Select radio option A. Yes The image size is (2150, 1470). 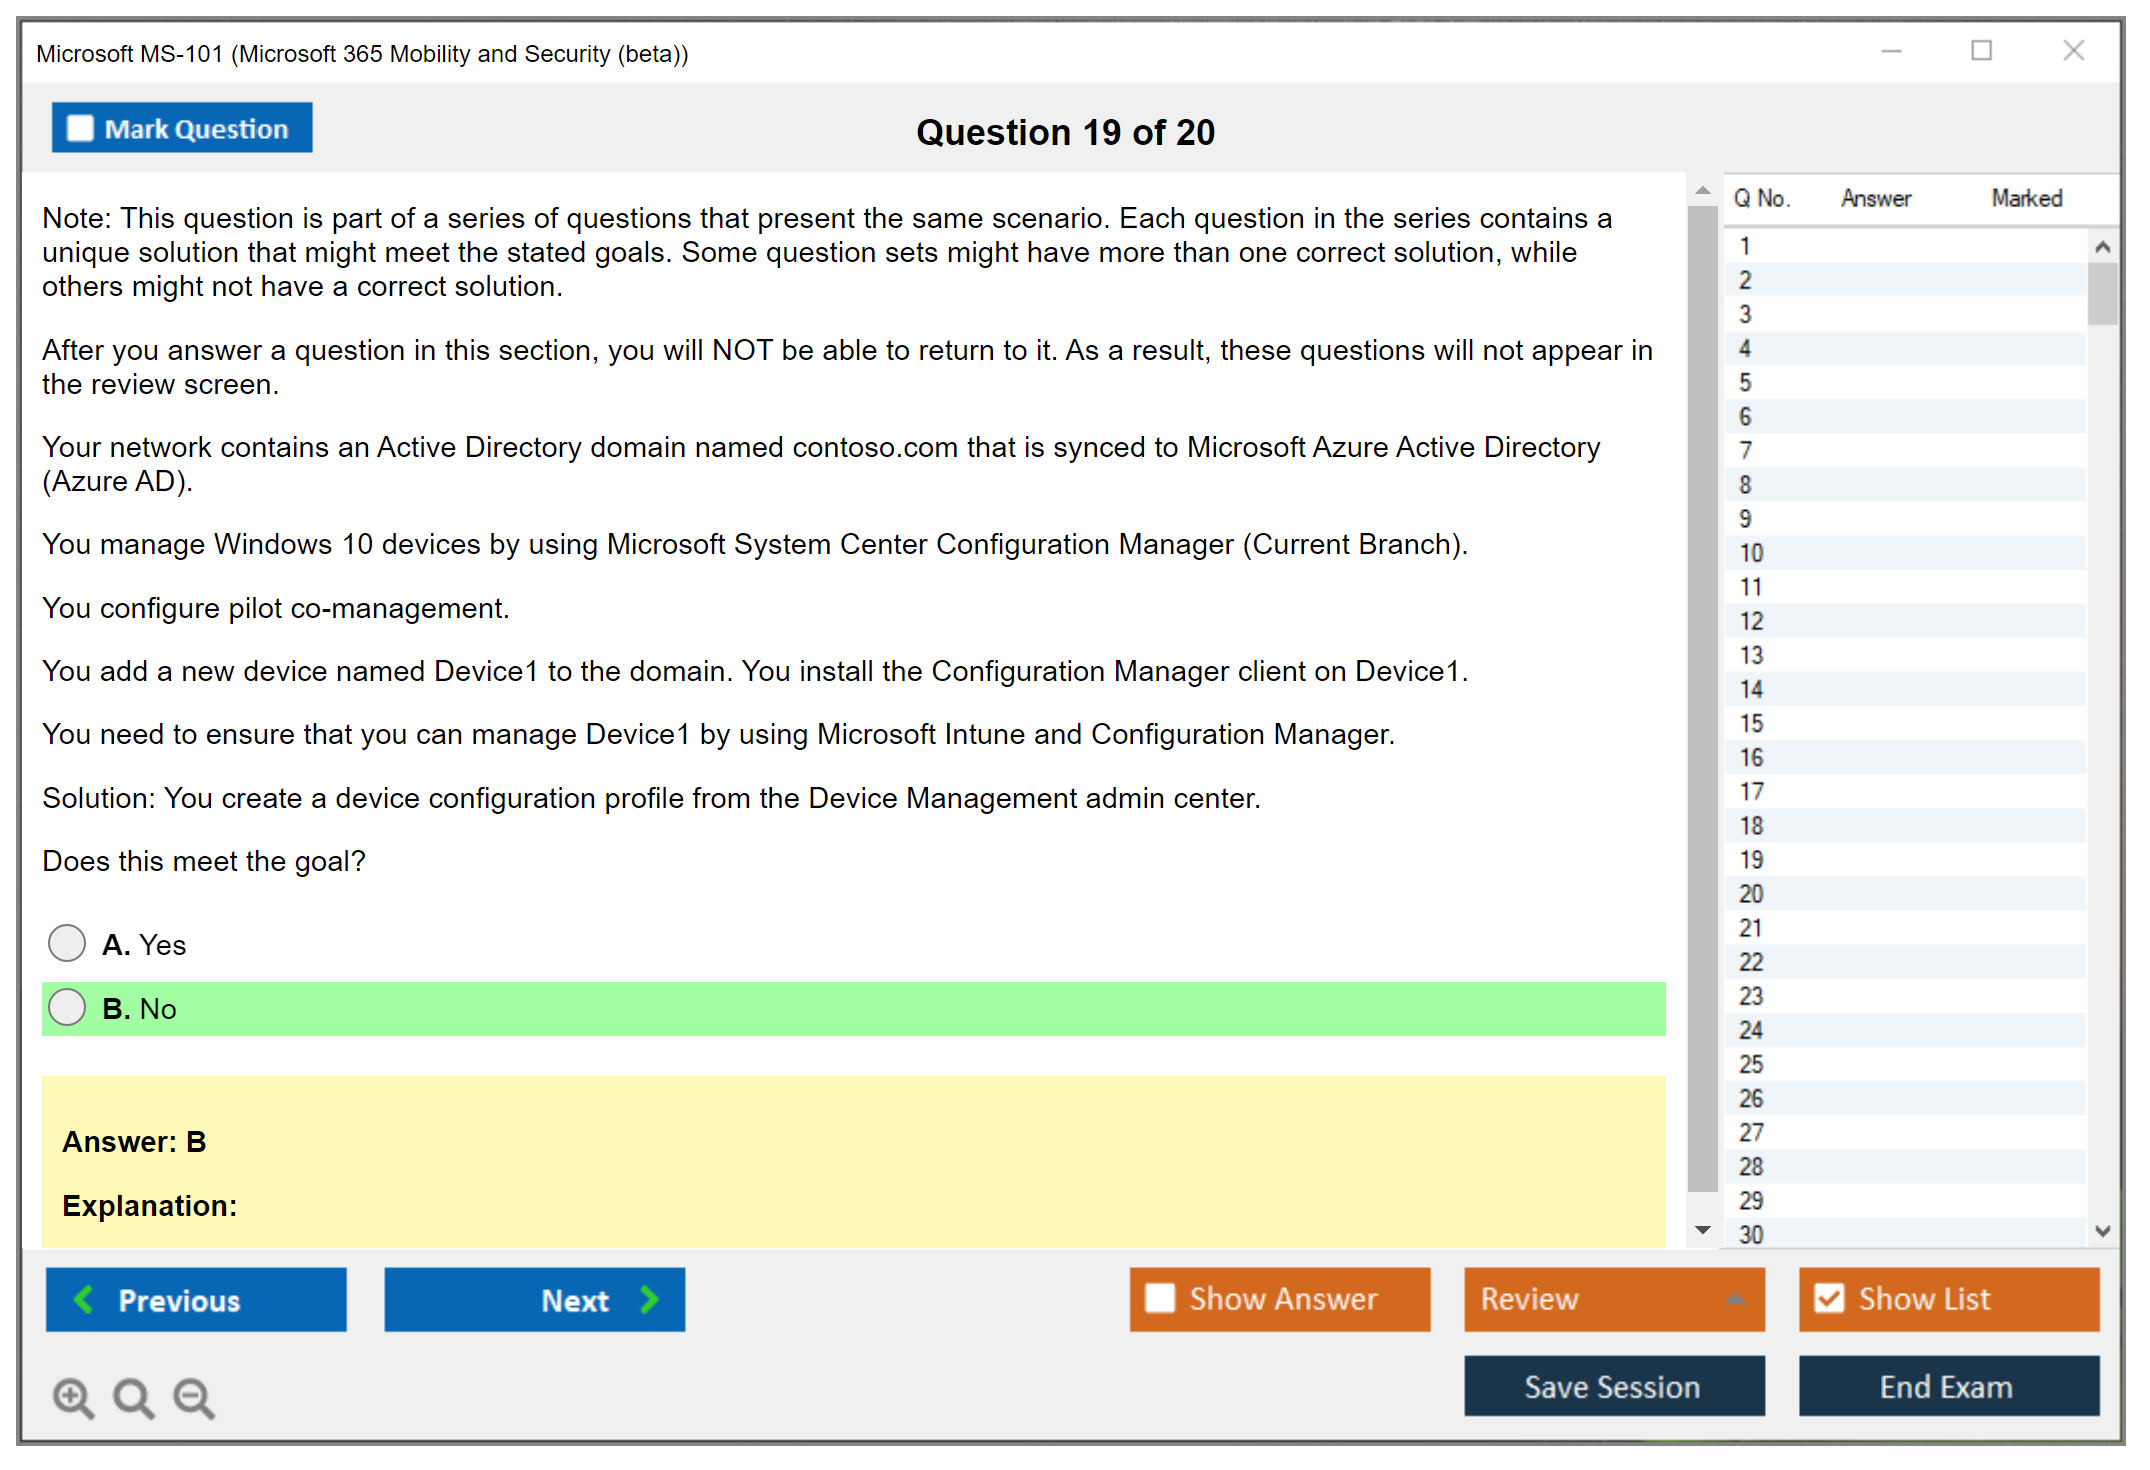click(67, 943)
